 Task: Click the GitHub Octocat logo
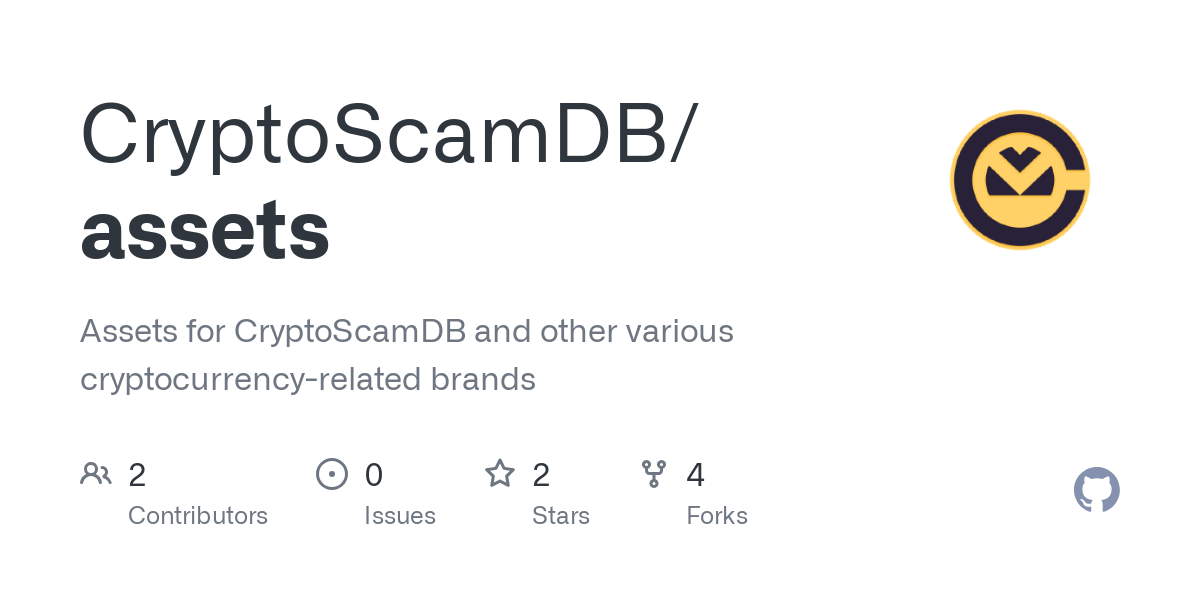[x=1096, y=490]
